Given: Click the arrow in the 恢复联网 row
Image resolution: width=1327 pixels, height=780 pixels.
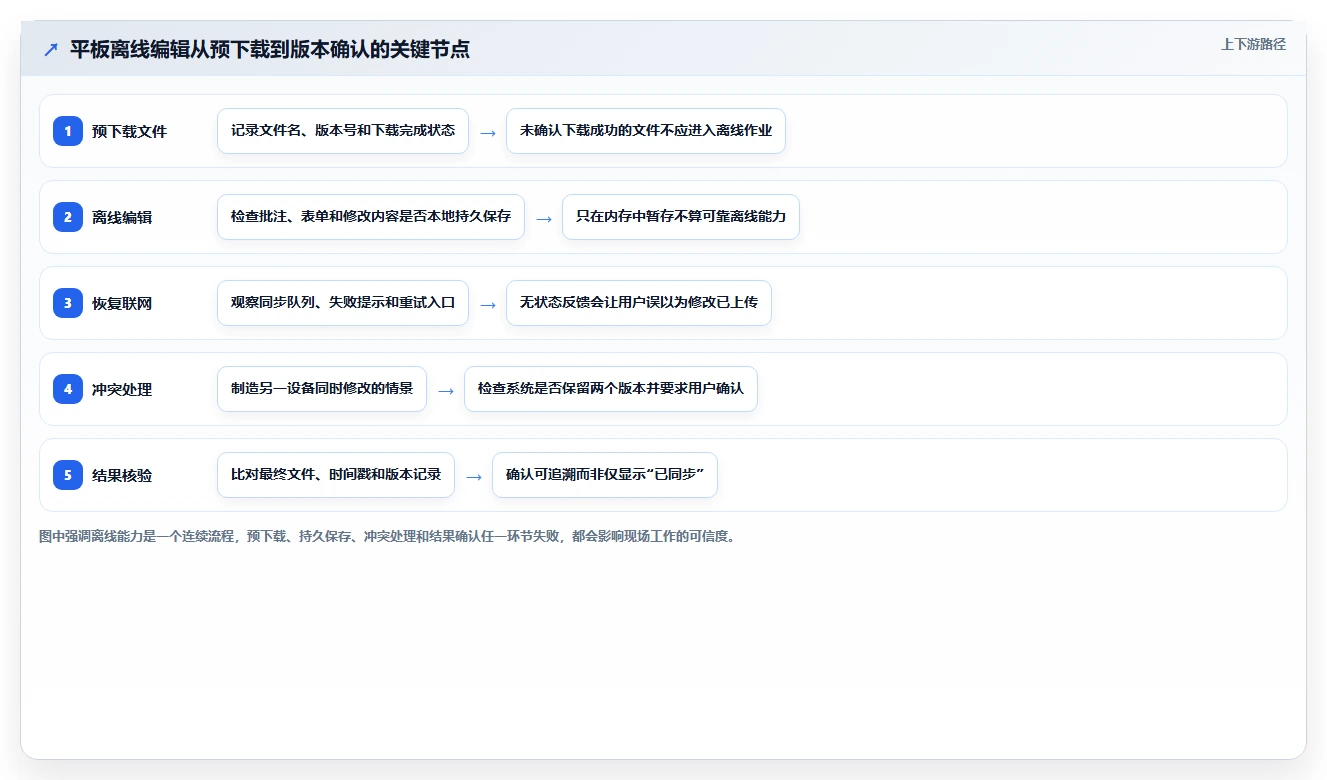Looking at the screenshot, I should pos(488,304).
